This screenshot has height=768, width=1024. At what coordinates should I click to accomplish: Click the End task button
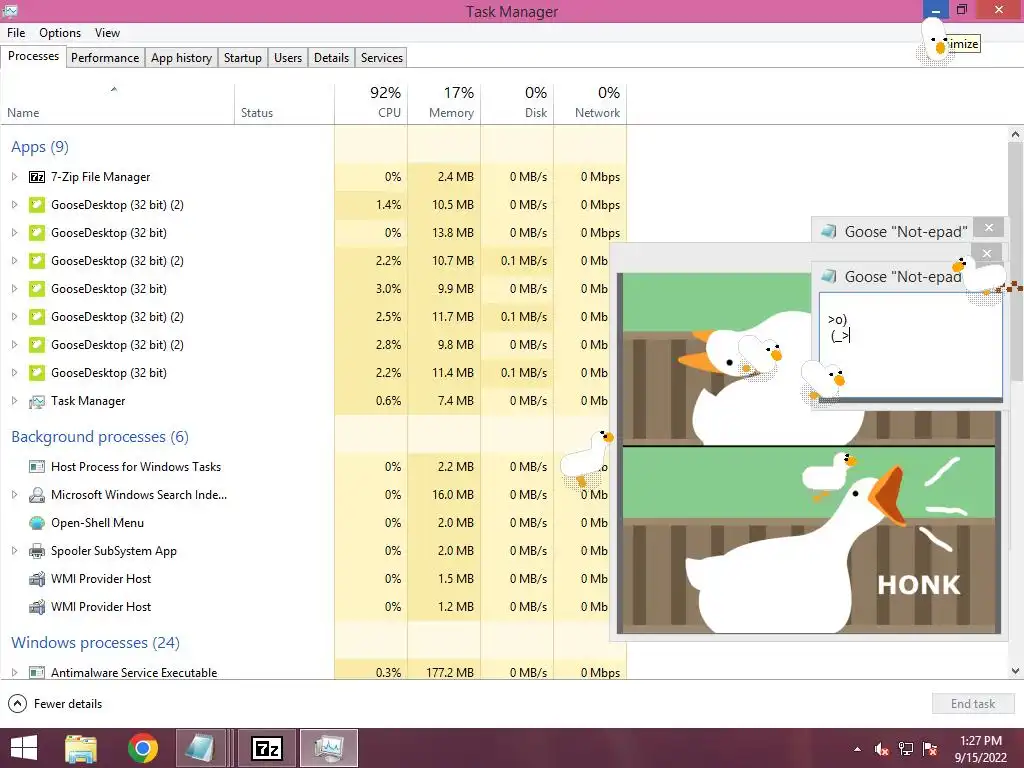coord(972,704)
